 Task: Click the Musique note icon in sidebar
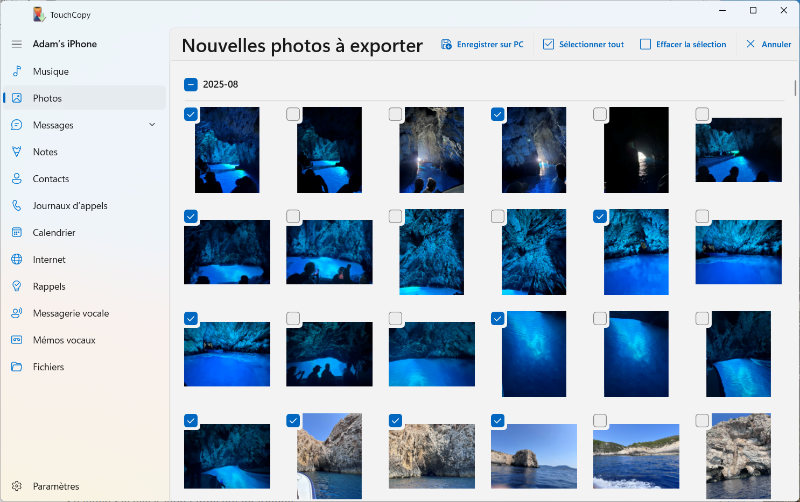[x=17, y=71]
